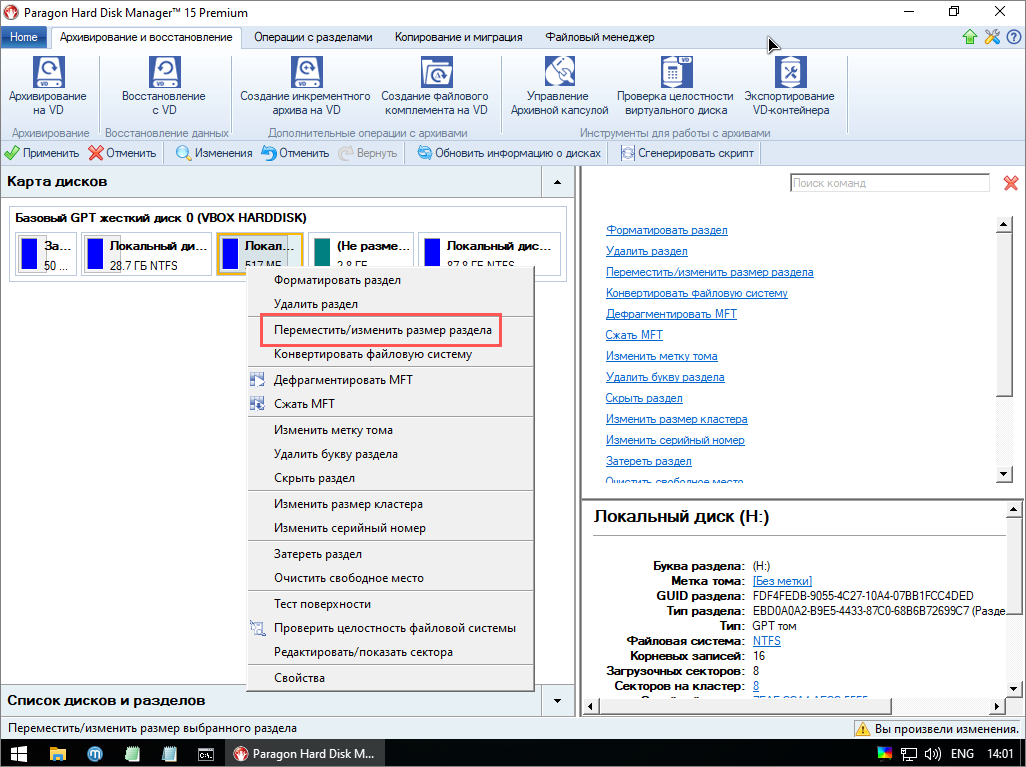Open the Изменения view in toolbar
The image size is (1026, 767).
[214, 153]
